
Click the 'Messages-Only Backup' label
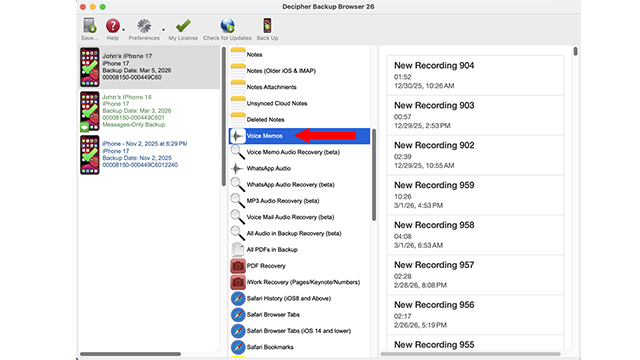133,124
